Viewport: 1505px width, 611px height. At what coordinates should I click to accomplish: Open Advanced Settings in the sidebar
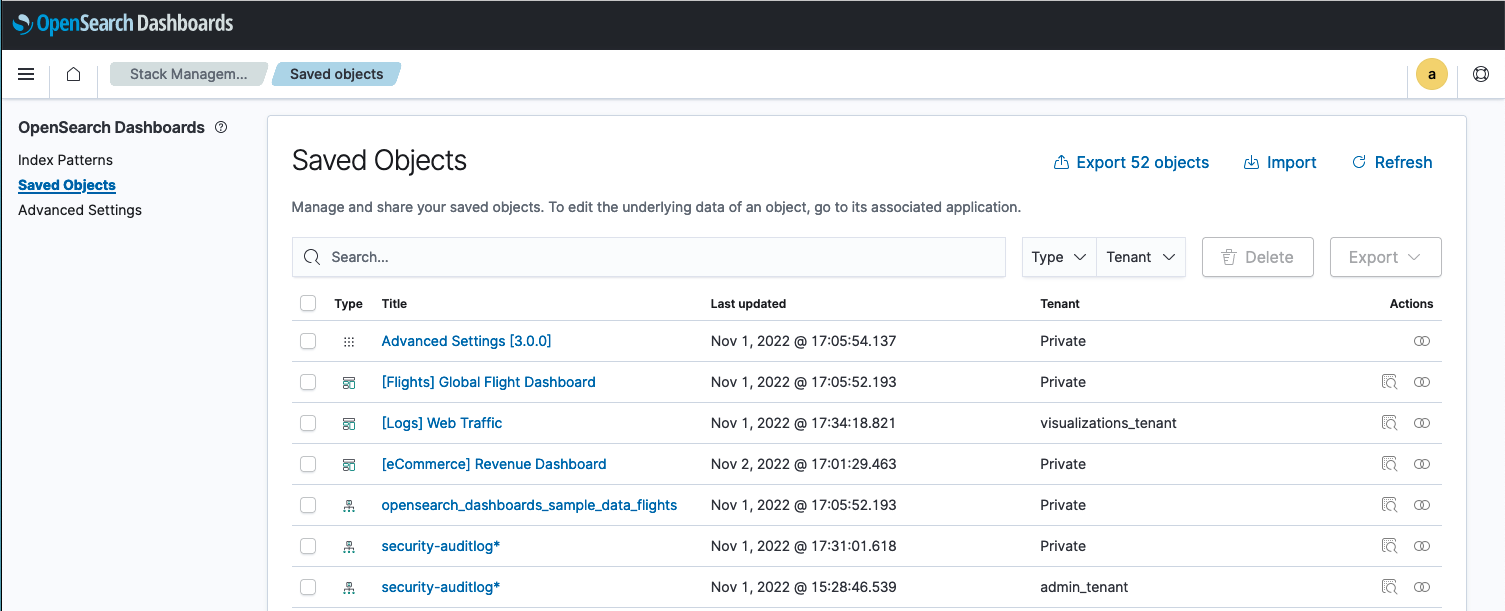80,210
